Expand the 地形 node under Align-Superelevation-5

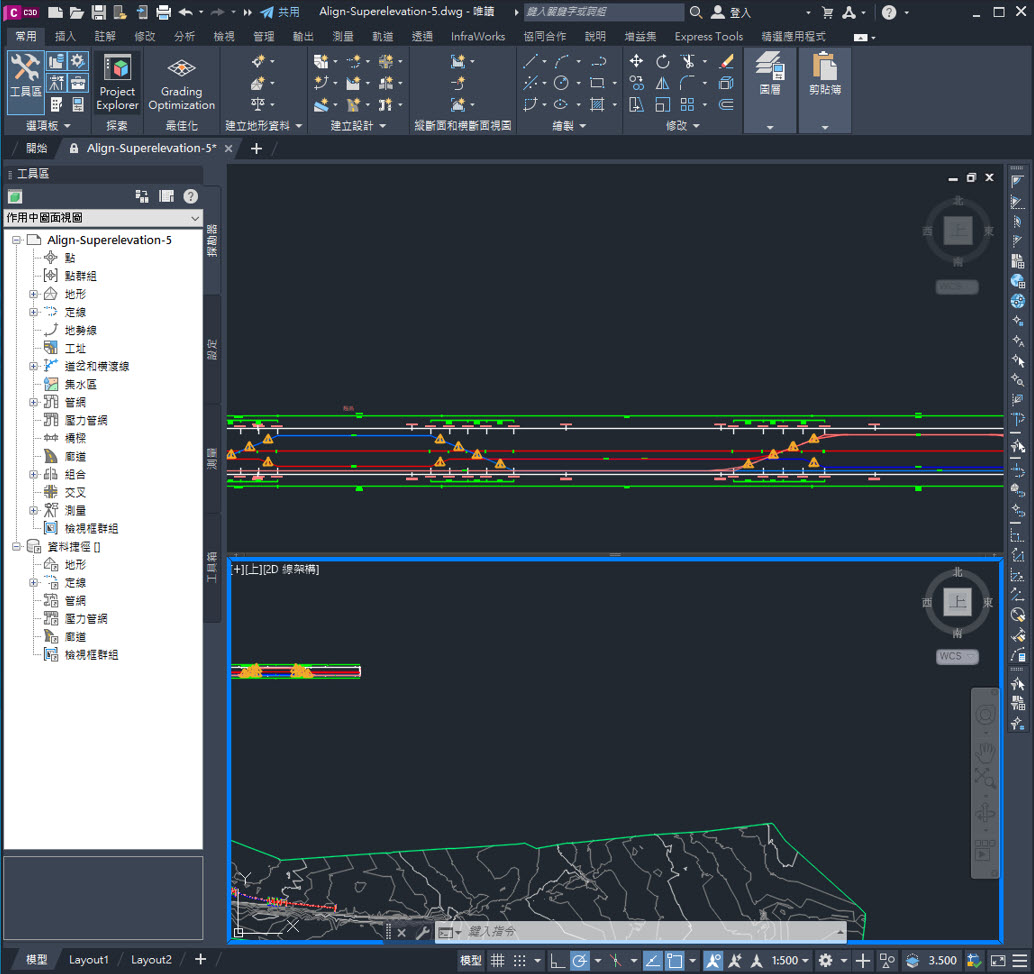[x=33, y=294]
